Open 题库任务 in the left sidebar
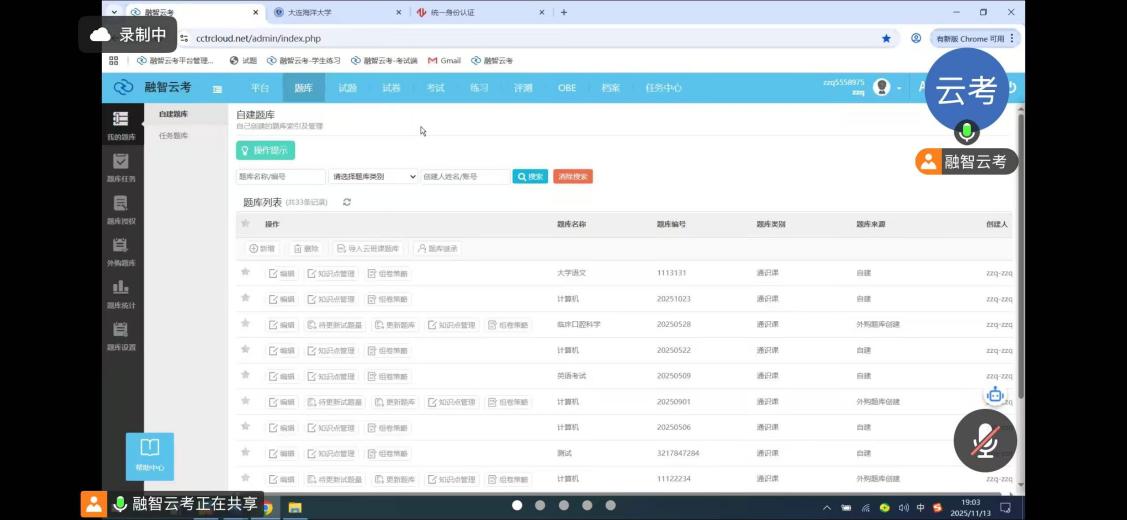Viewport: 1127px width, 520px height. [x=120, y=166]
